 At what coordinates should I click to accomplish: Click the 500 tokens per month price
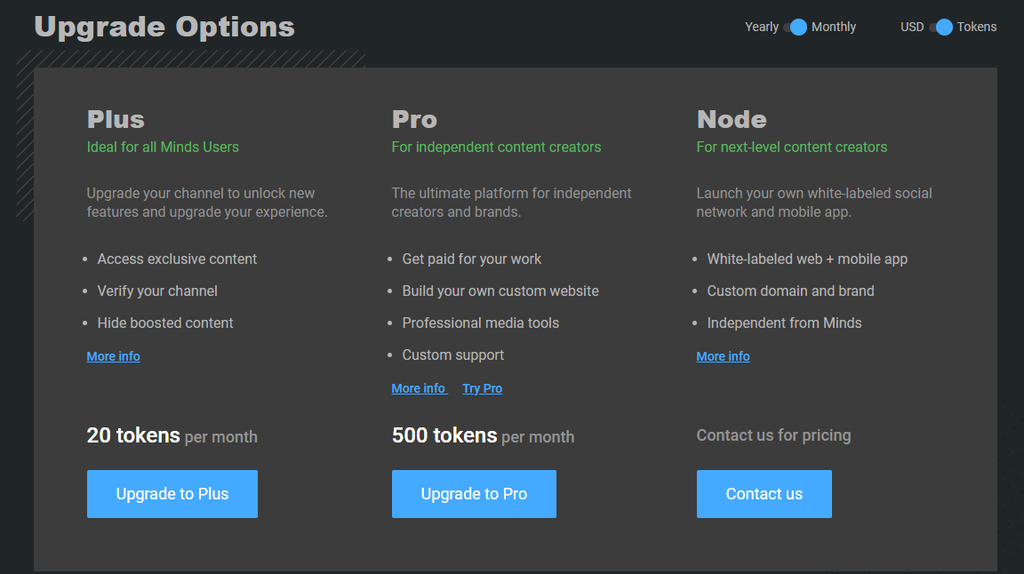483,436
